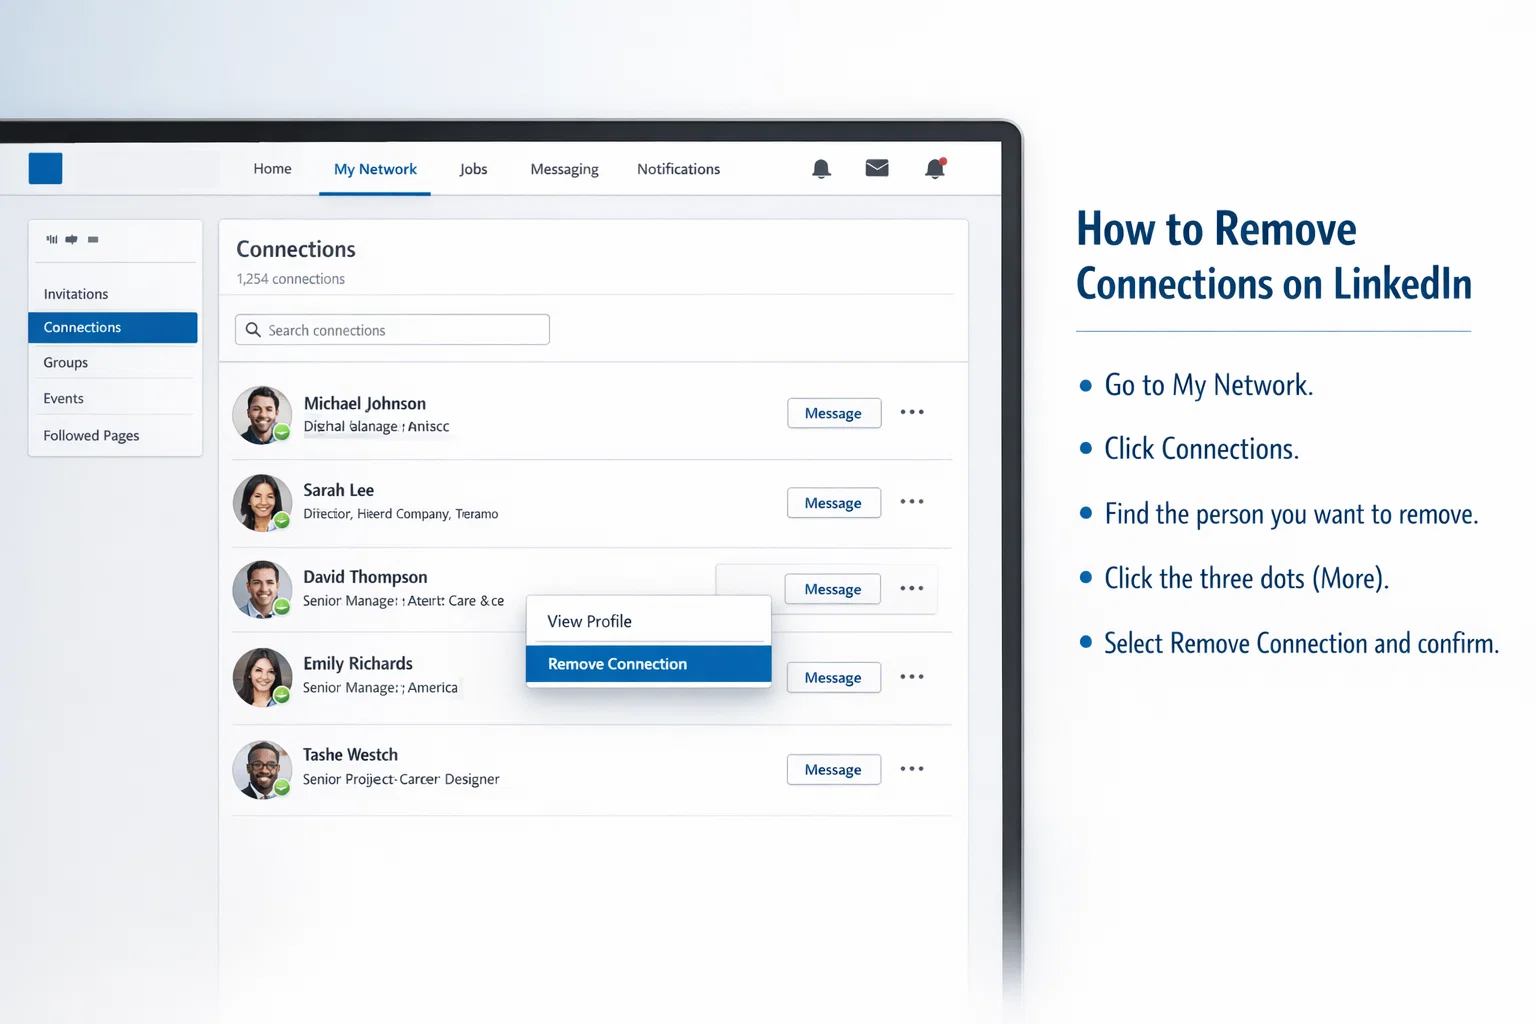Message Michael Johnson
Image resolution: width=1536 pixels, height=1024 pixels.
tap(833, 413)
